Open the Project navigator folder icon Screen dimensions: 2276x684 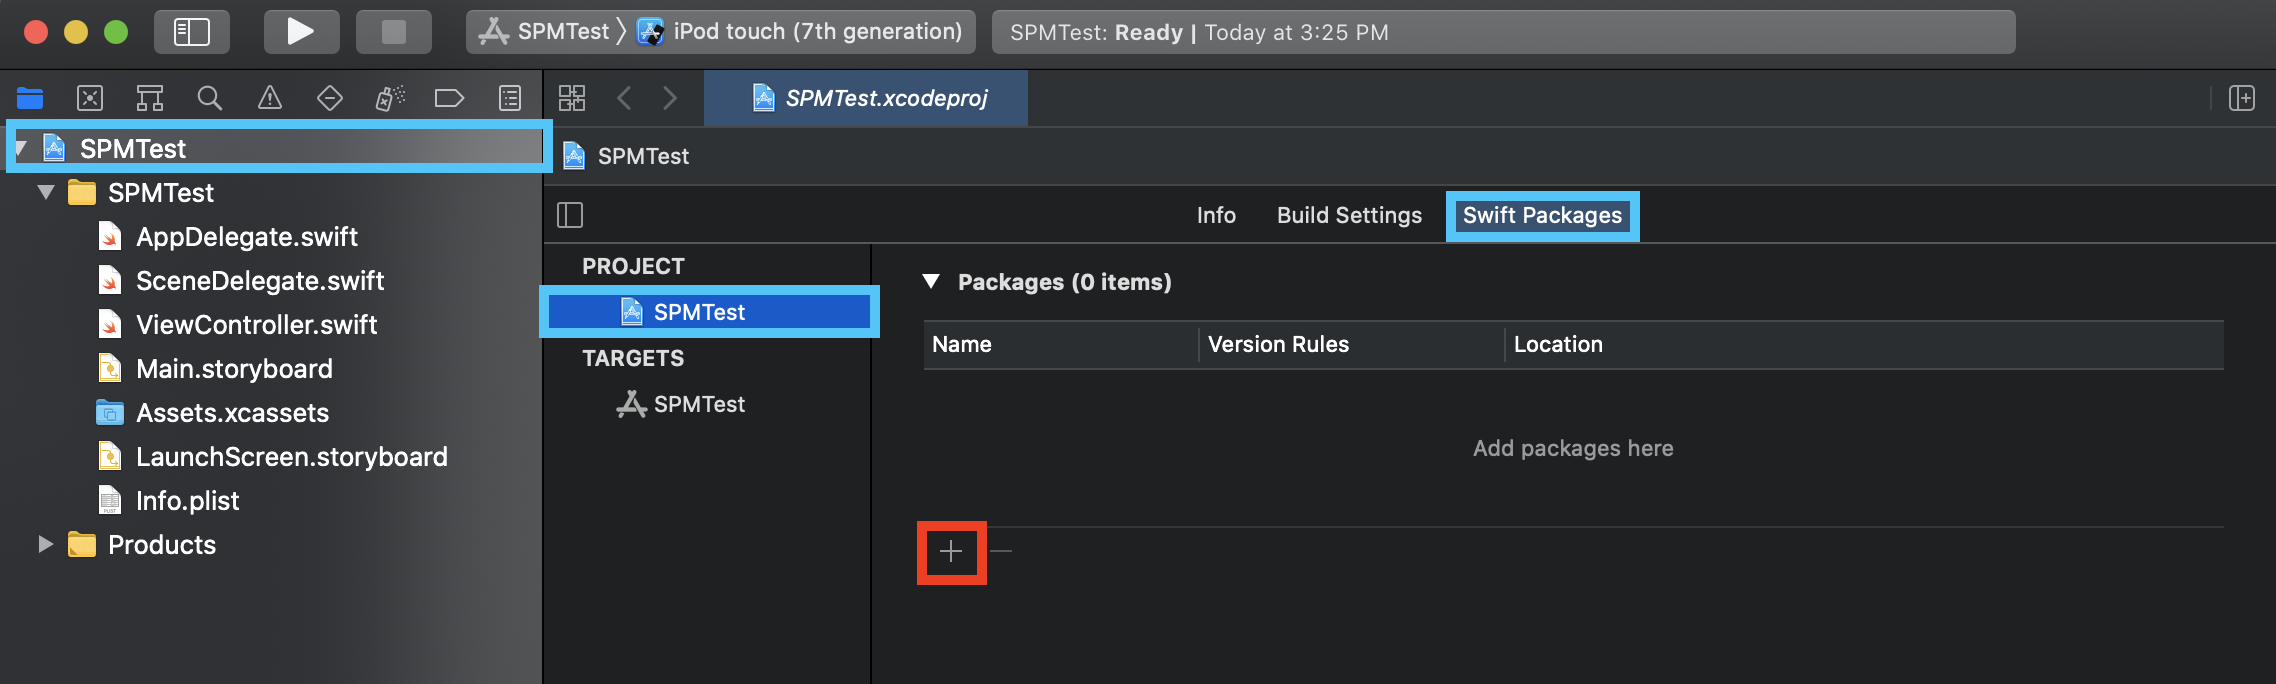click(x=30, y=98)
